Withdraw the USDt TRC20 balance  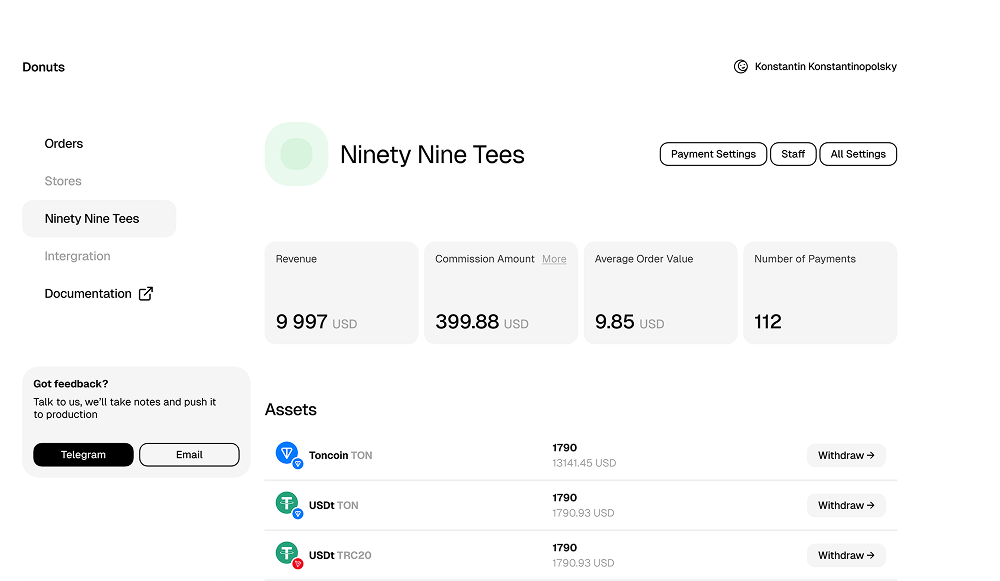point(846,555)
